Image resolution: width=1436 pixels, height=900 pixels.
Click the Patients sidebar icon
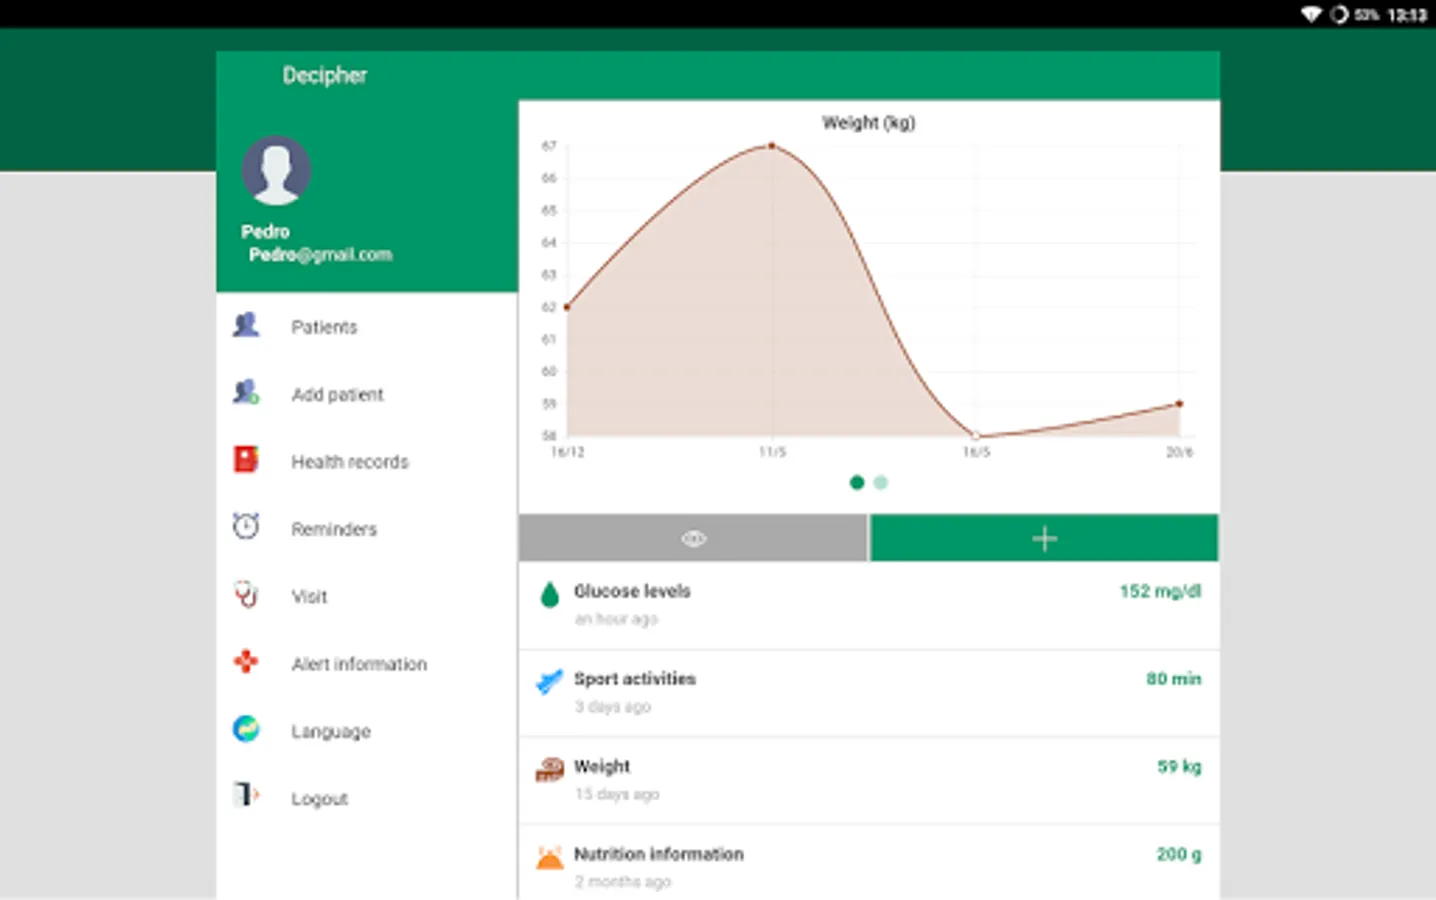pos(246,325)
